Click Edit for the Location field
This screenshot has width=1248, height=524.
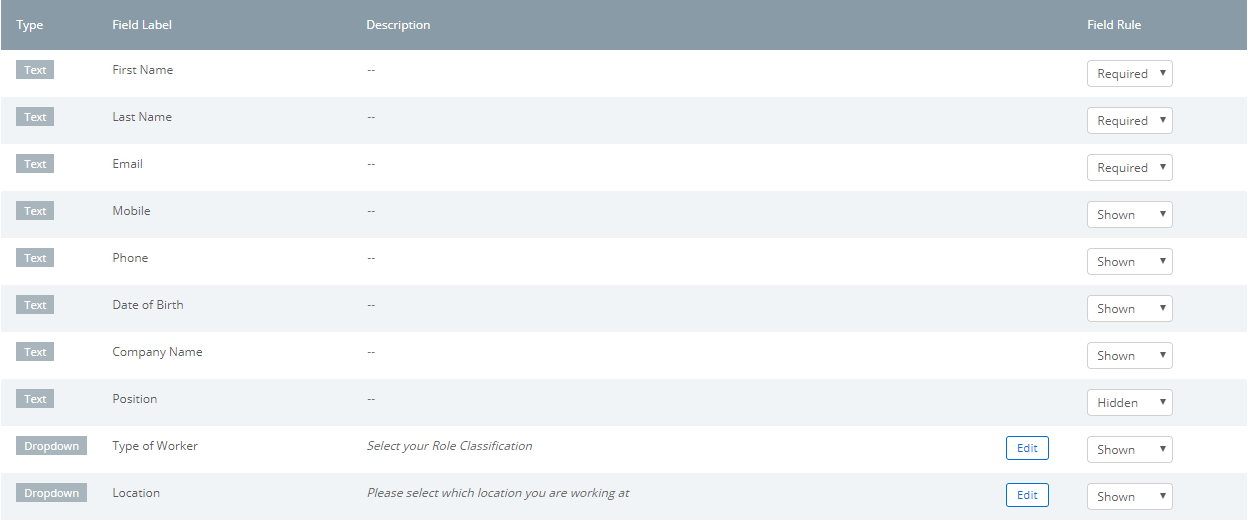1027,495
